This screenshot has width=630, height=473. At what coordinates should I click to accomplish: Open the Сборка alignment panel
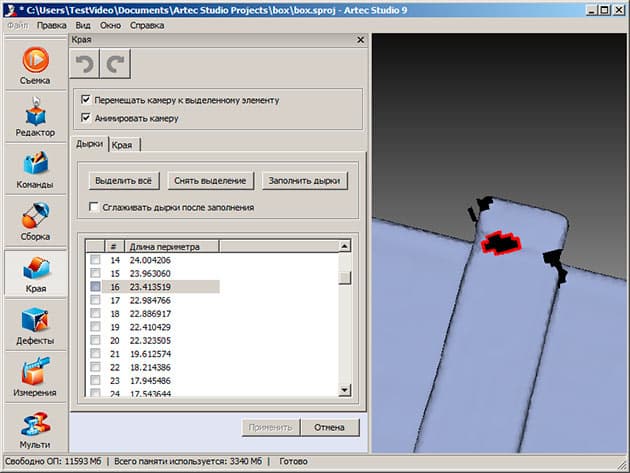(35, 221)
